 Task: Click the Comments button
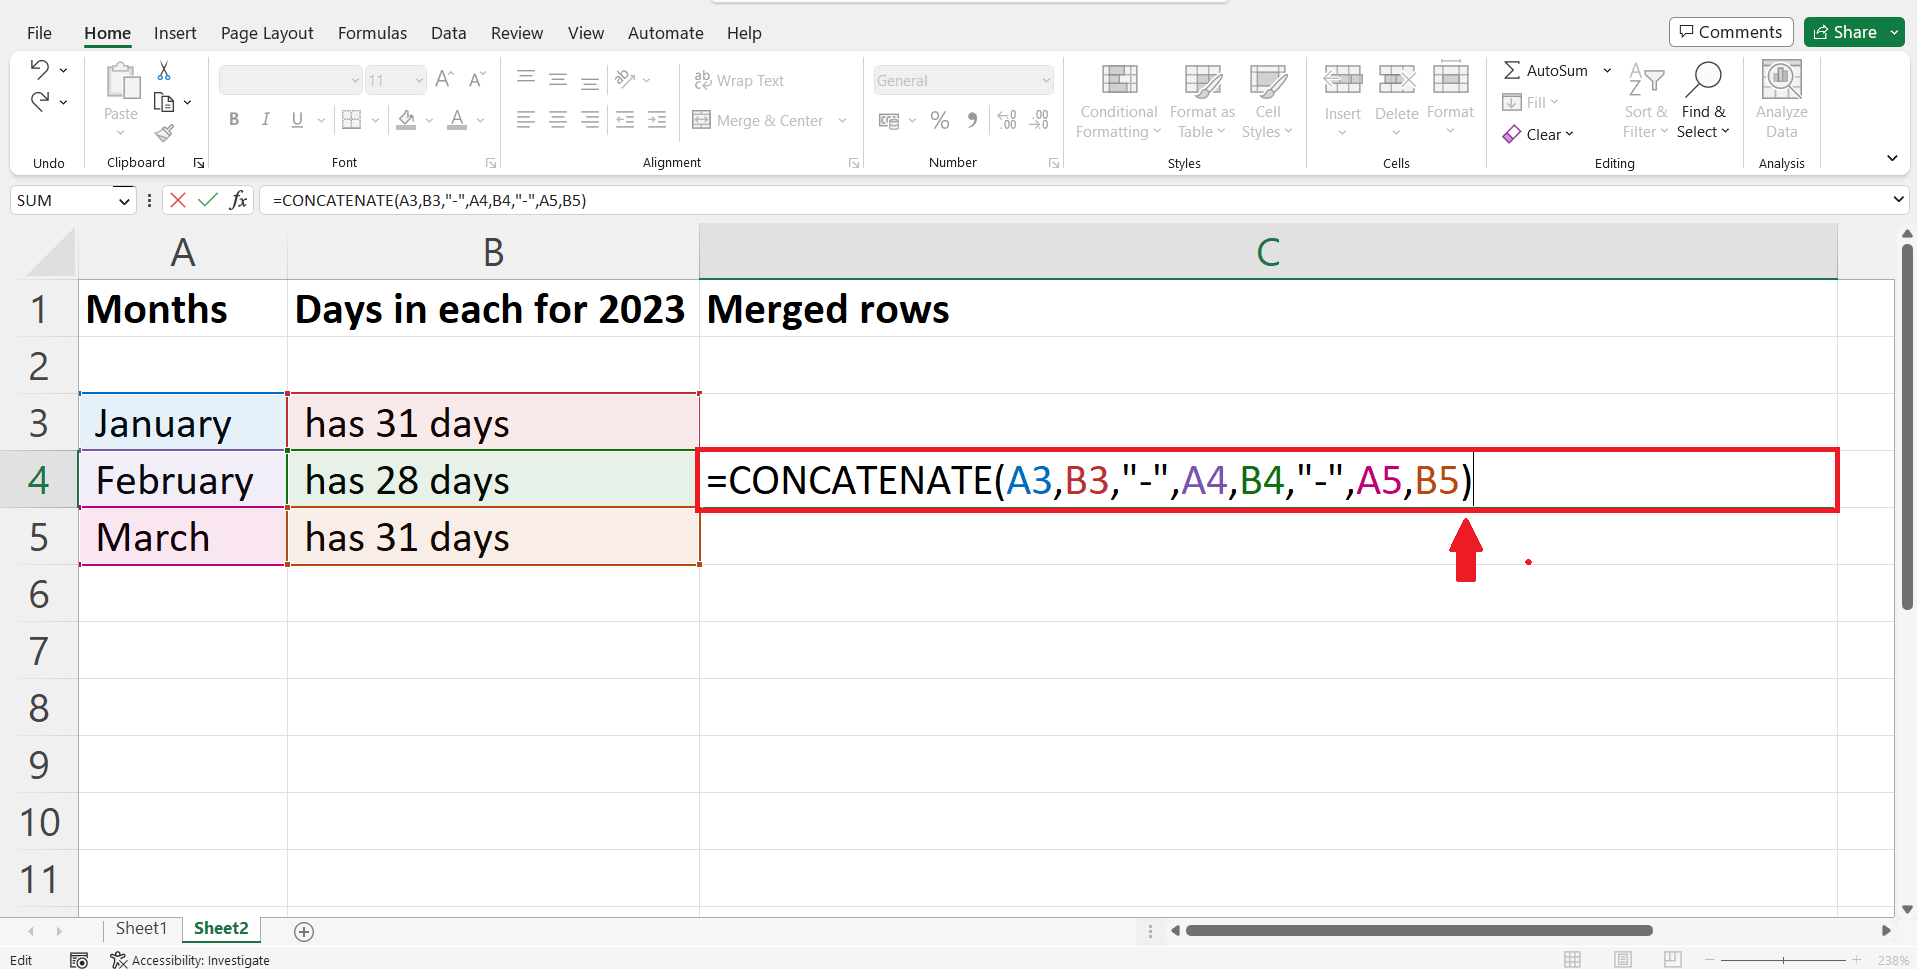pos(1730,31)
